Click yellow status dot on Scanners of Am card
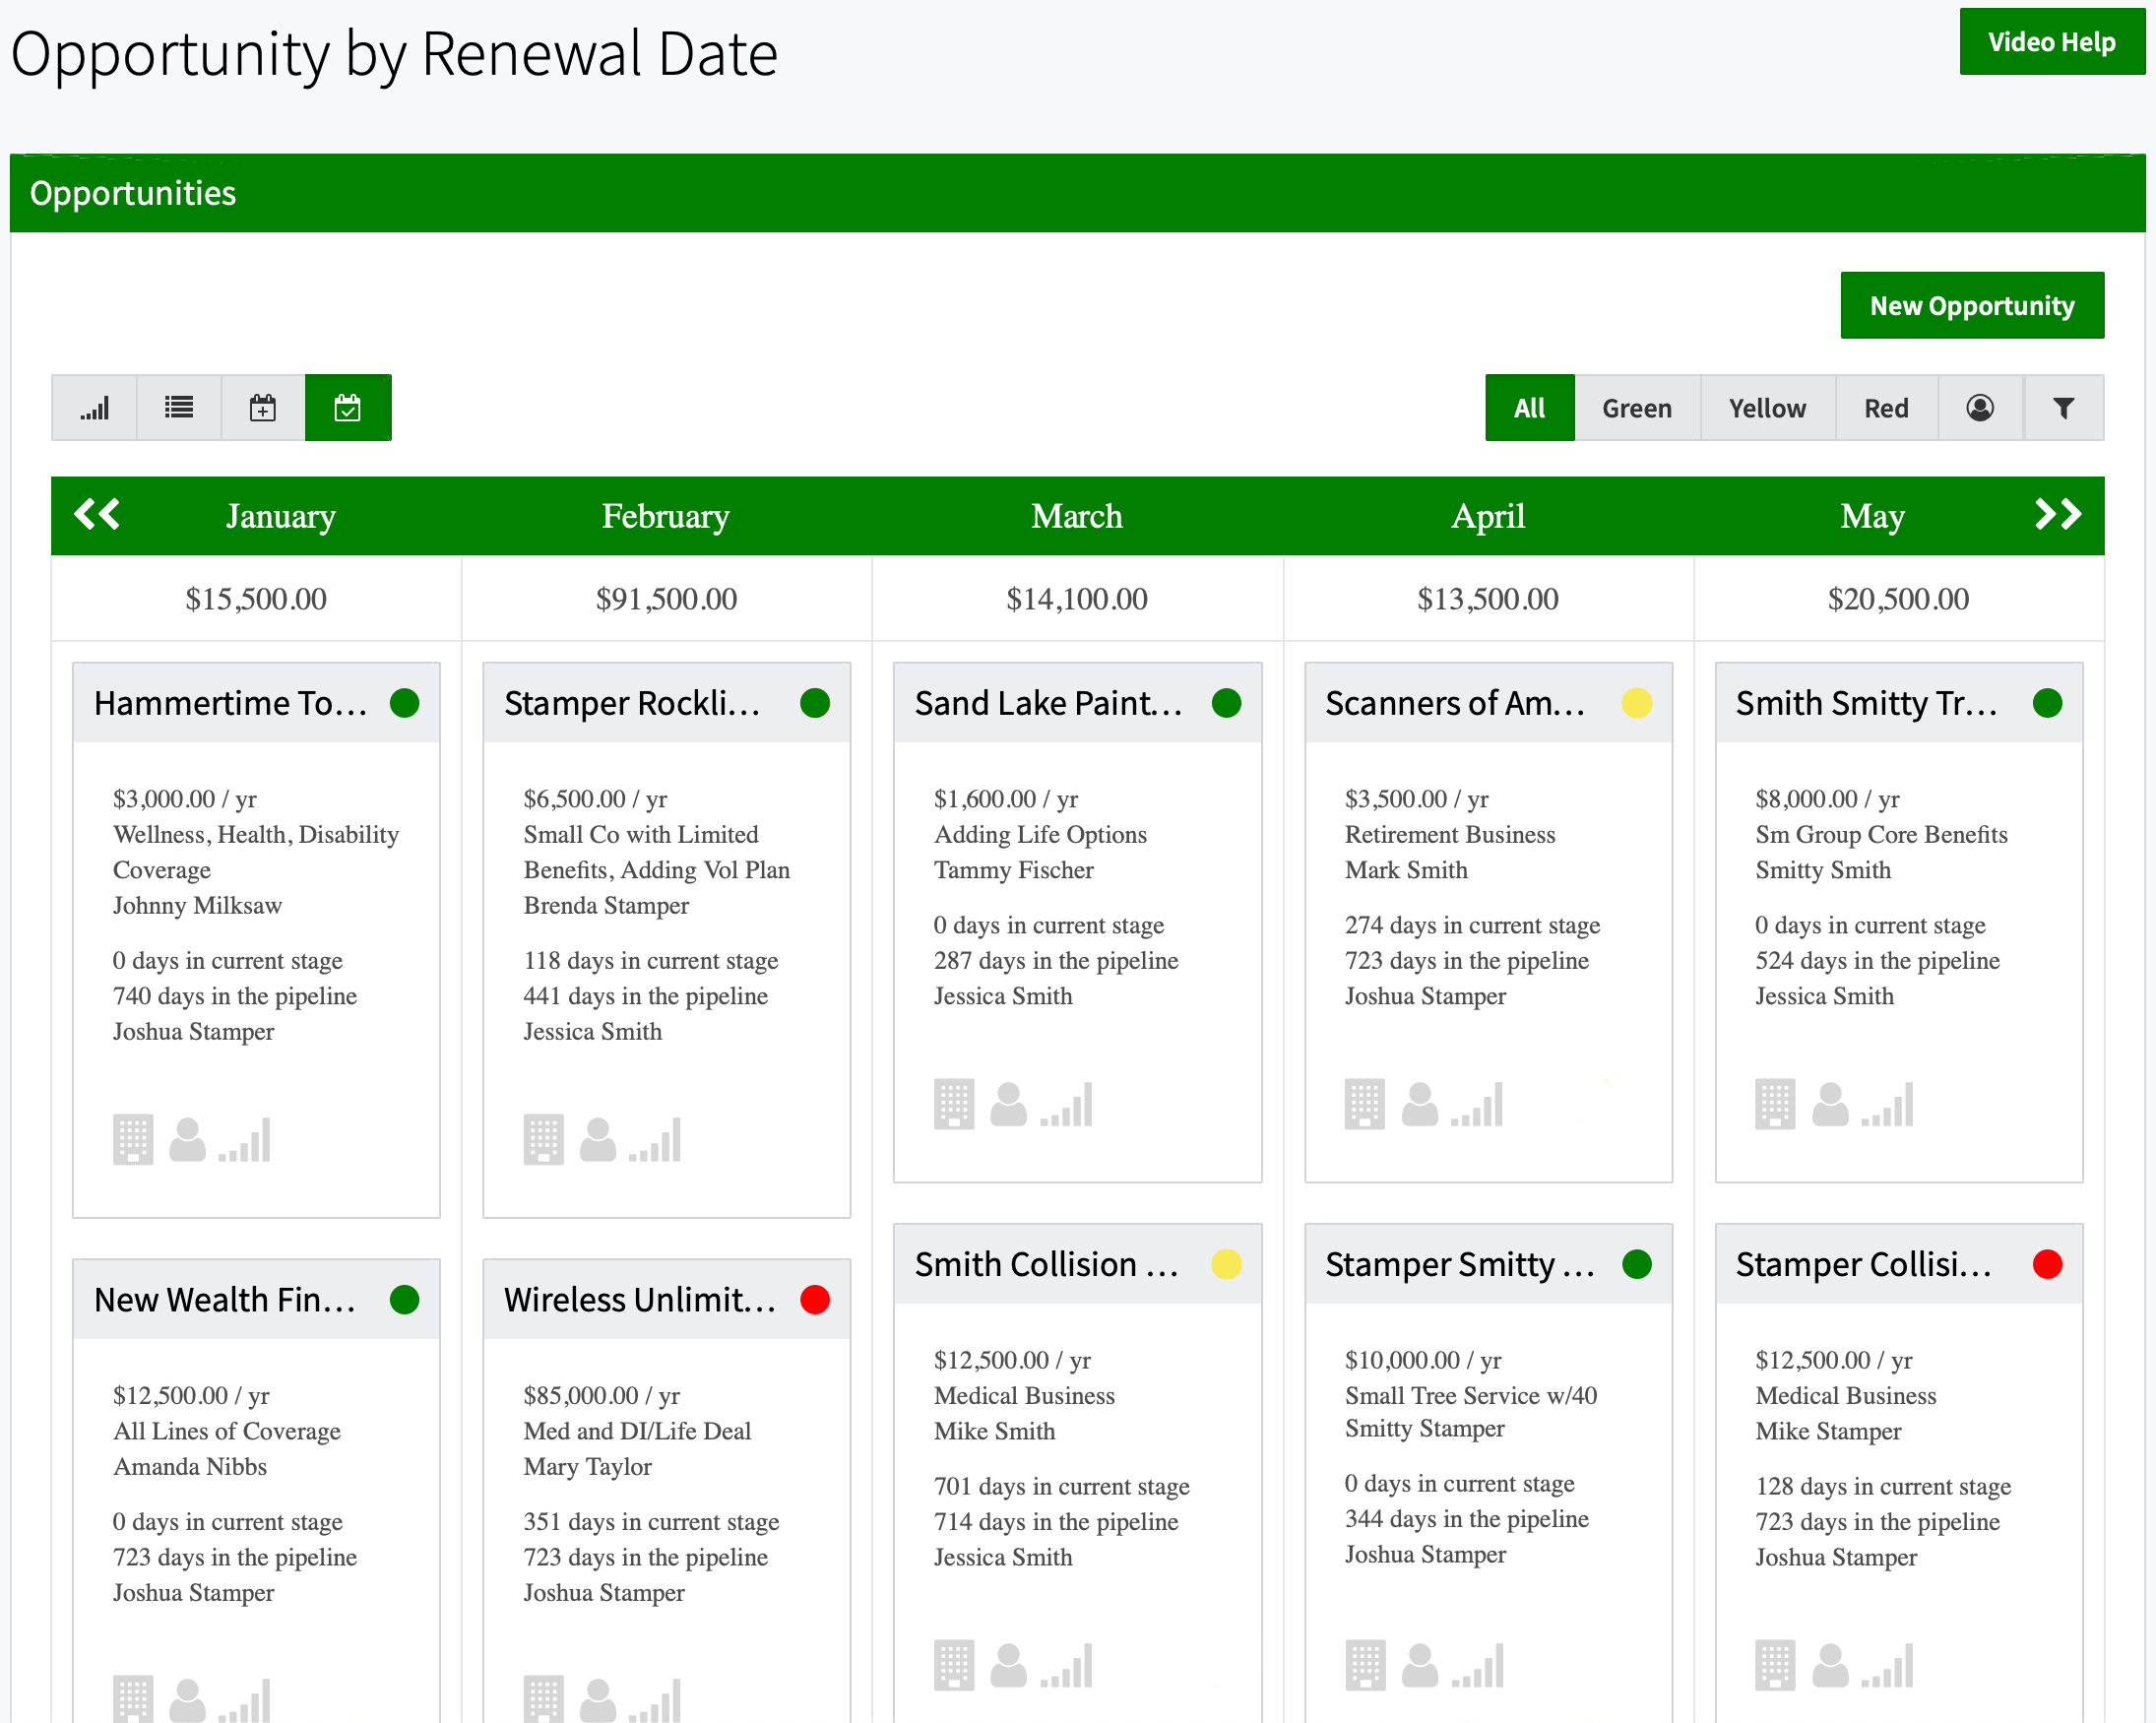The image size is (2156, 1723). pos(1637,704)
